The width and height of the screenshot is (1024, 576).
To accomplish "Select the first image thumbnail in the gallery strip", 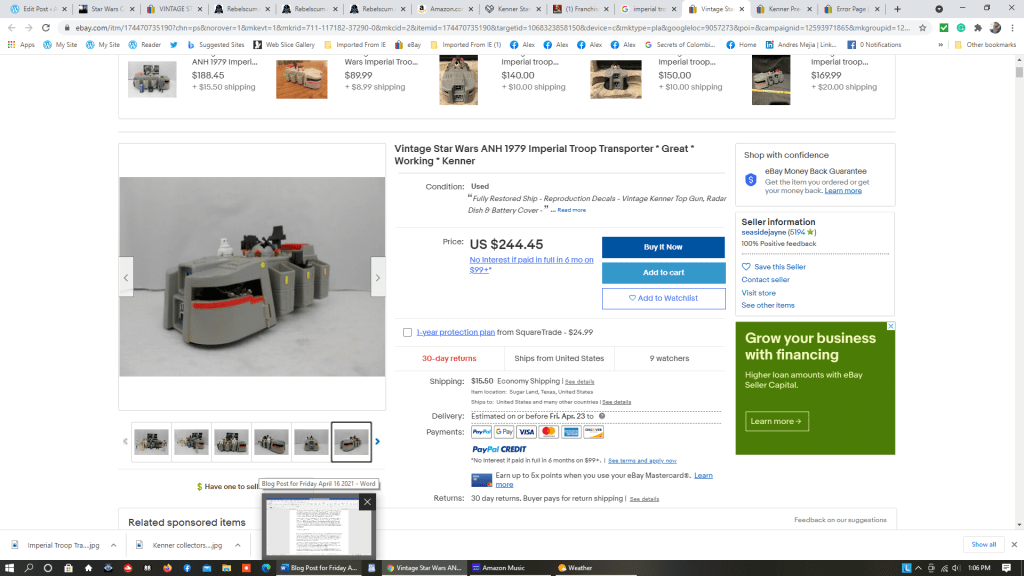I will 152,442.
